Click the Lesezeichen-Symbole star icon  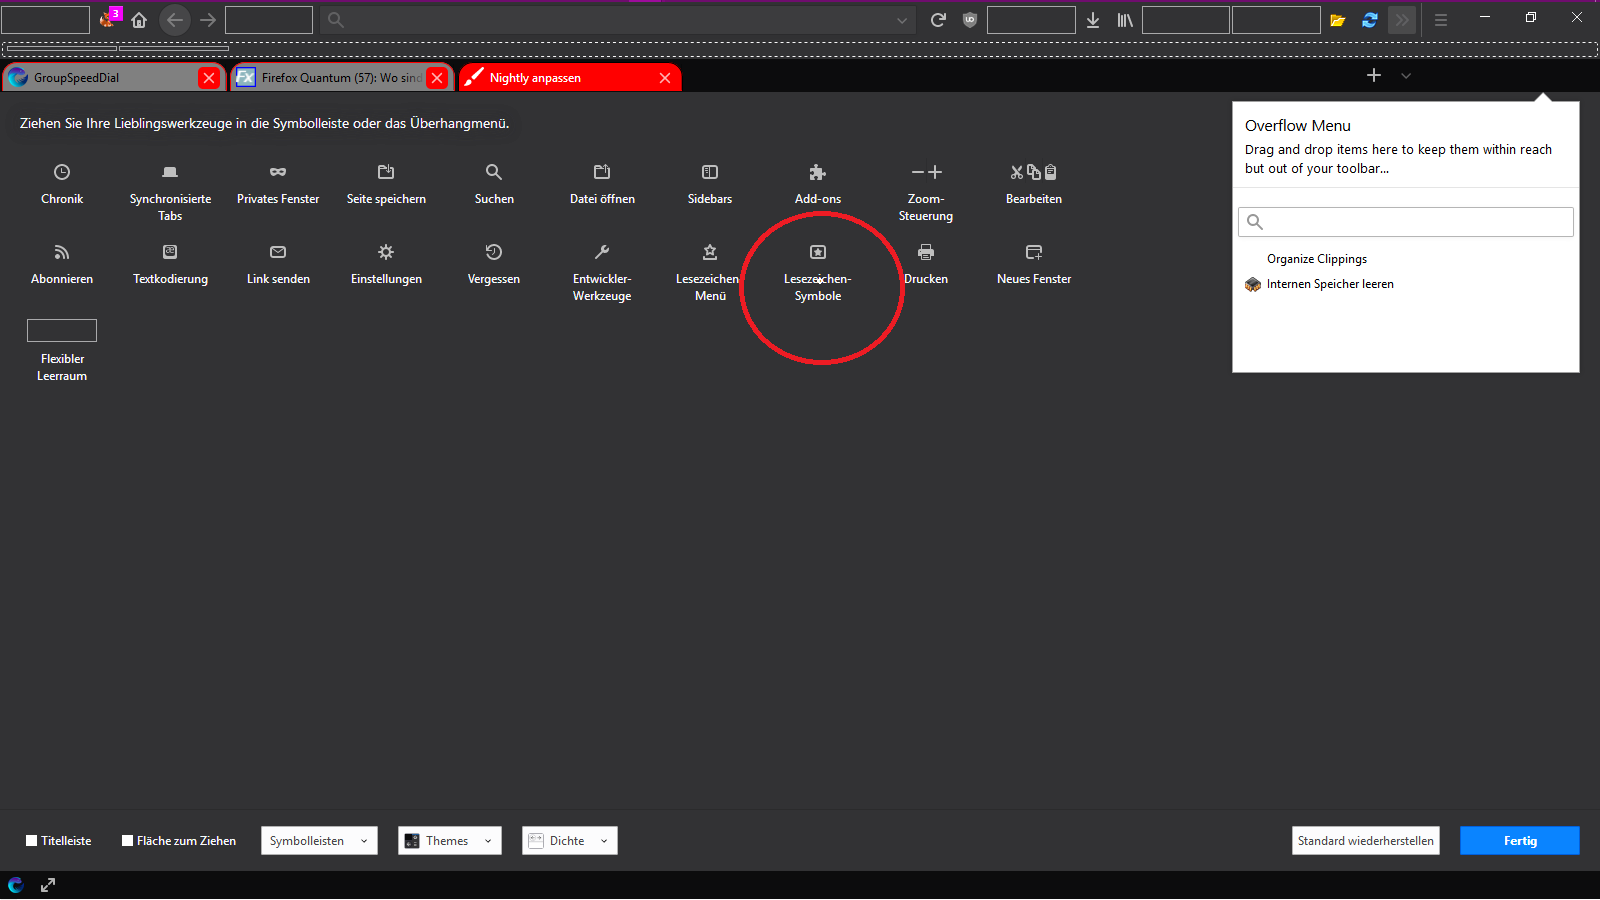[817, 252]
